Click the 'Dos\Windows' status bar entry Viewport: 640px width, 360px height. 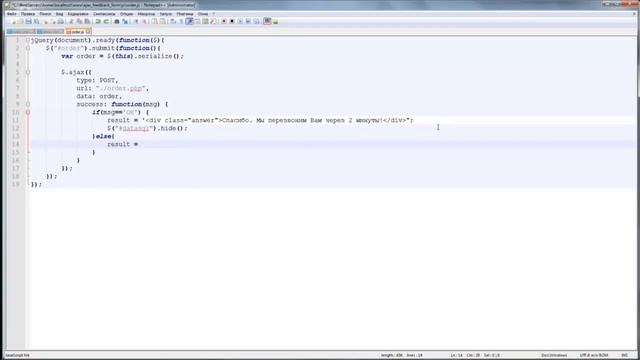tap(554, 356)
